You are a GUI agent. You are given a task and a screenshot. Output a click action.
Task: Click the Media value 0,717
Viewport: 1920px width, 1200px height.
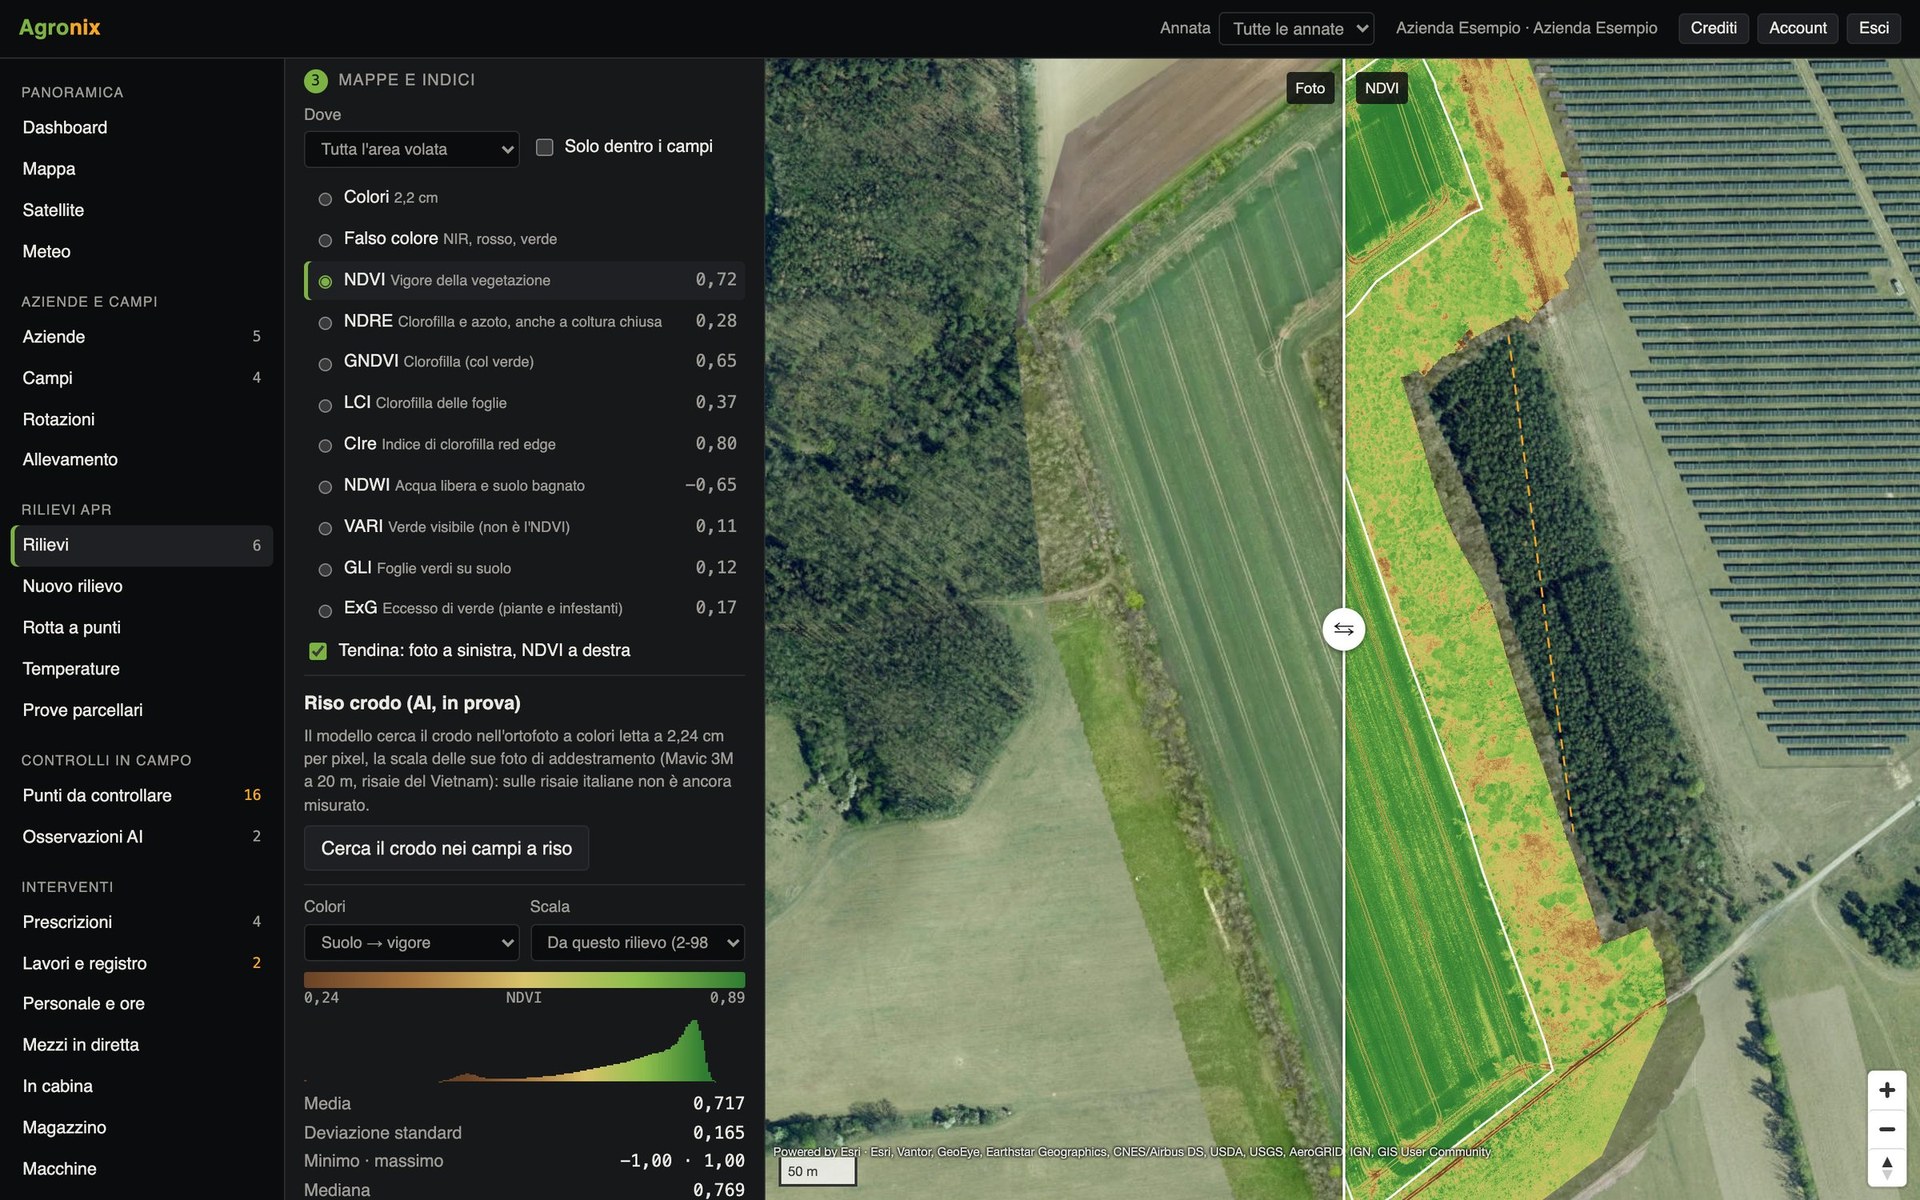pos(718,1103)
